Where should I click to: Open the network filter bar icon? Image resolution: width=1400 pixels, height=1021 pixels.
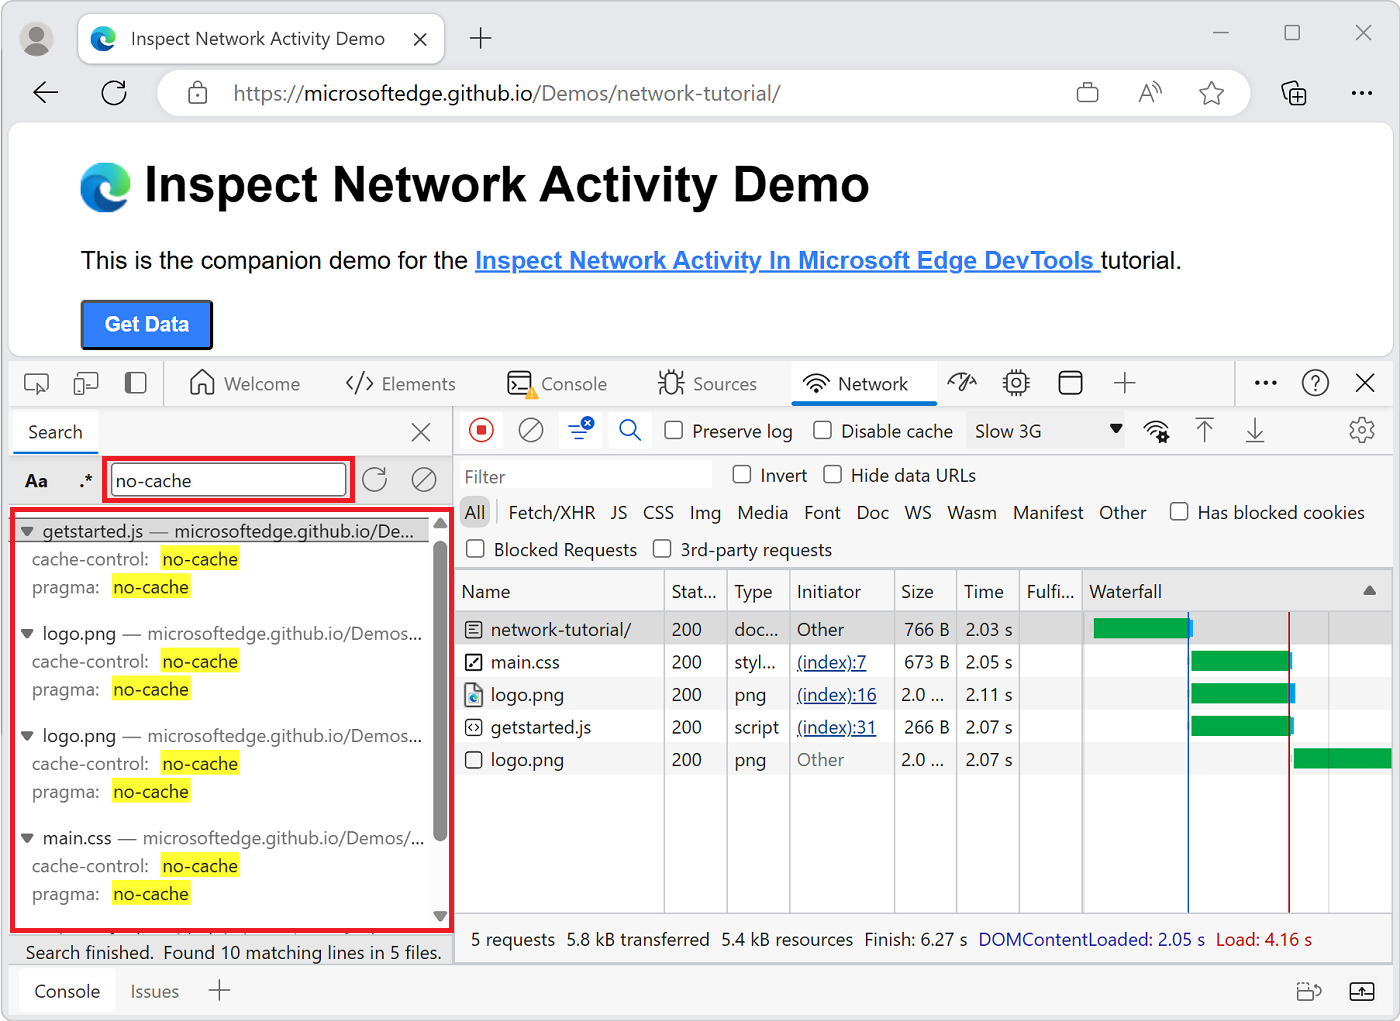point(580,430)
